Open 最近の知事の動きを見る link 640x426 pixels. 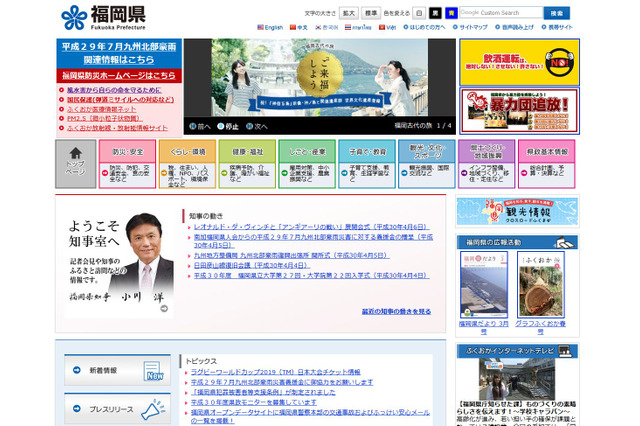click(396, 312)
